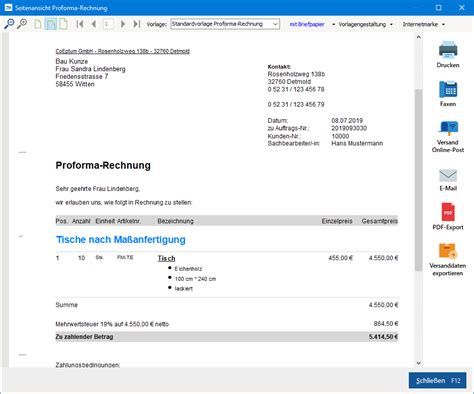Screen dimensions: 474x394
Task: Export the invoice via PDF-Export
Action: click(448, 216)
